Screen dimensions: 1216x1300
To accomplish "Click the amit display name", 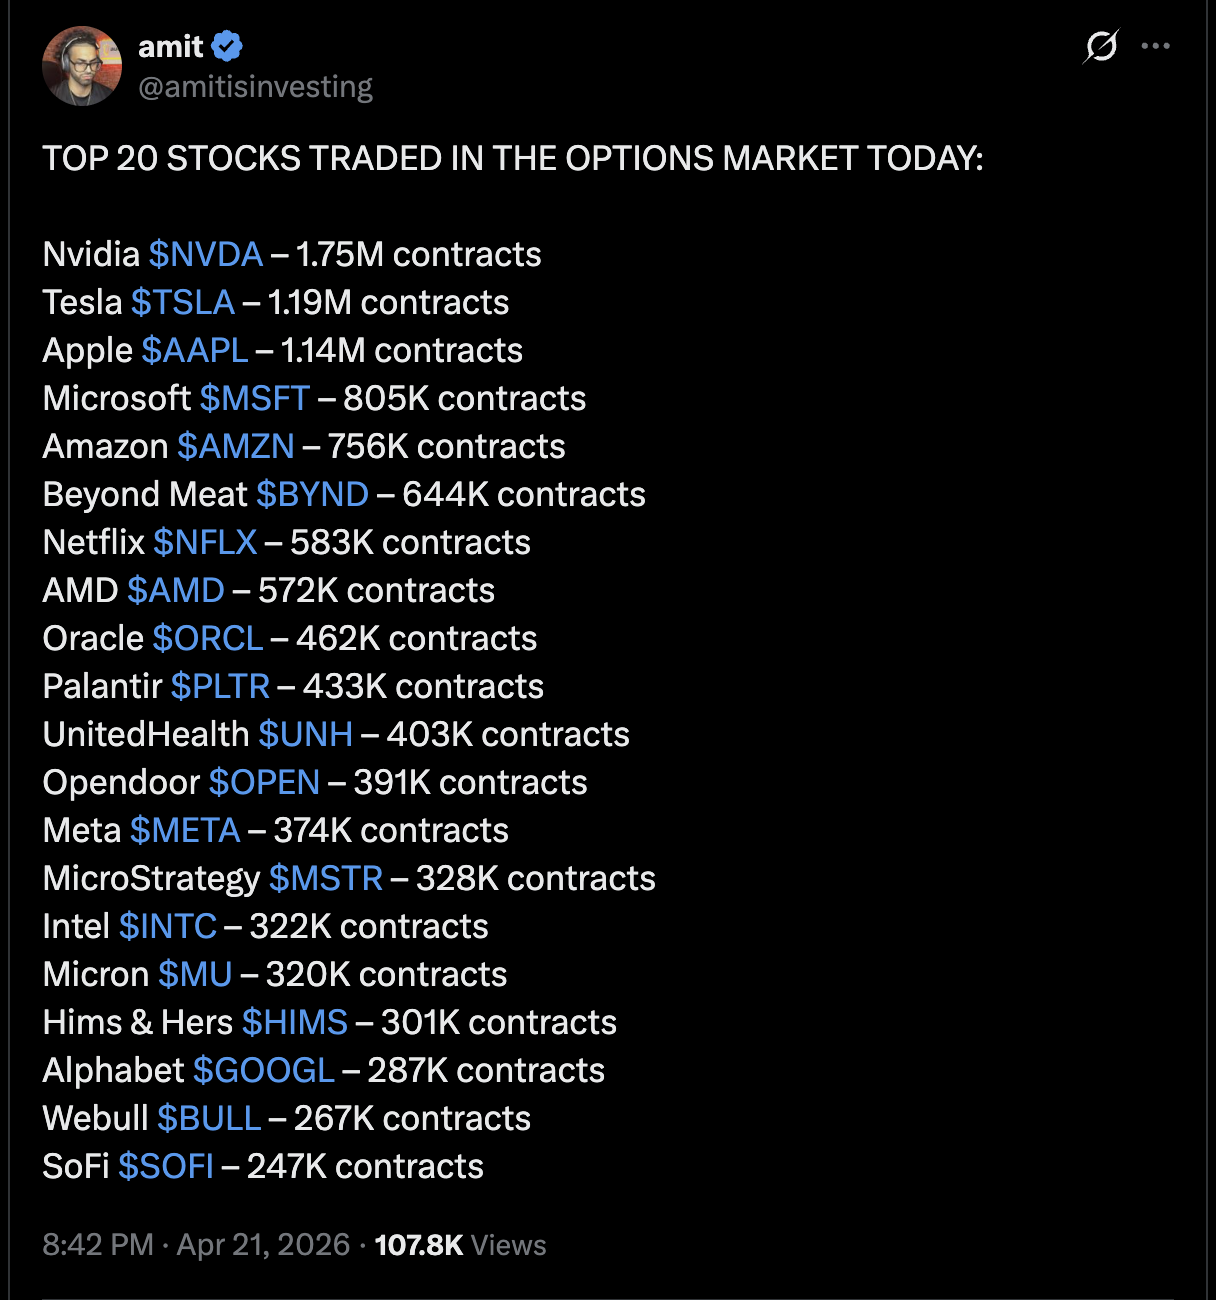I will tap(171, 46).
